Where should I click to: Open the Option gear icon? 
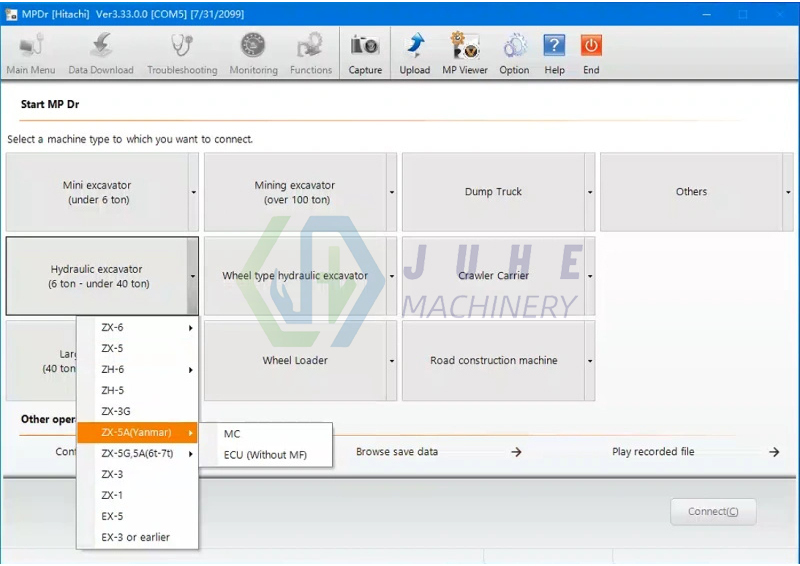click(514, 46)
